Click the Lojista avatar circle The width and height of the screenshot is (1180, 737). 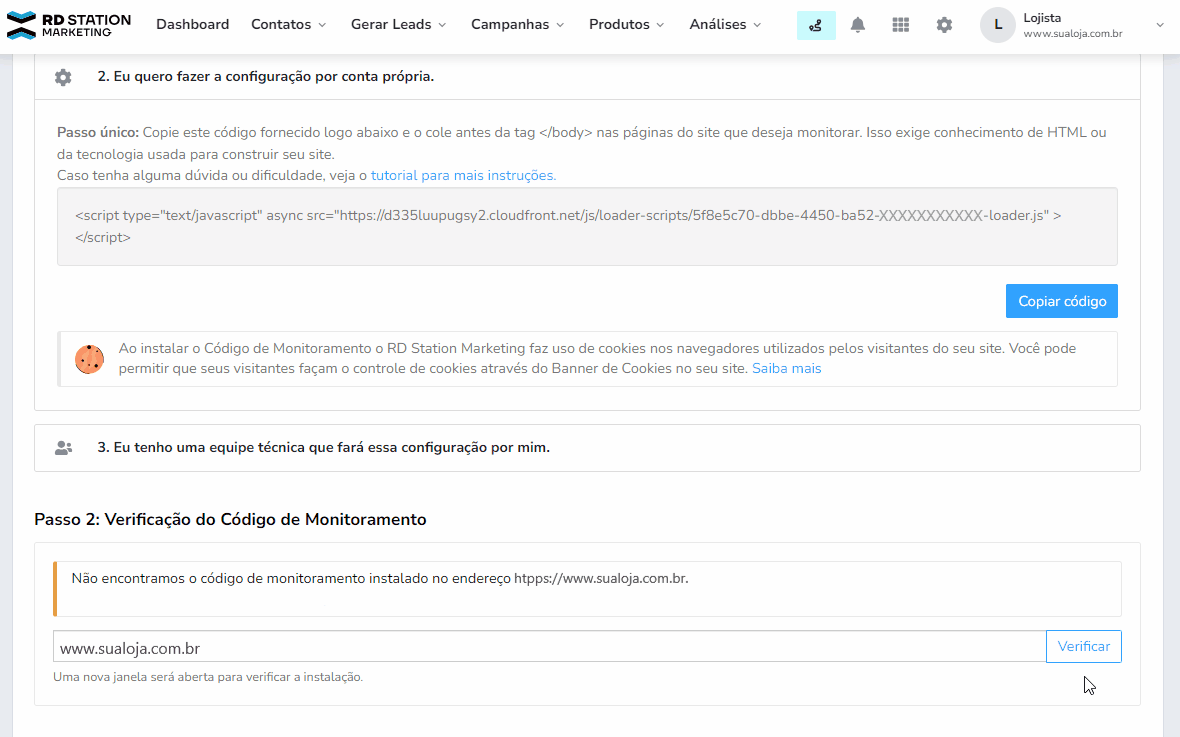[x=998, y=25]
